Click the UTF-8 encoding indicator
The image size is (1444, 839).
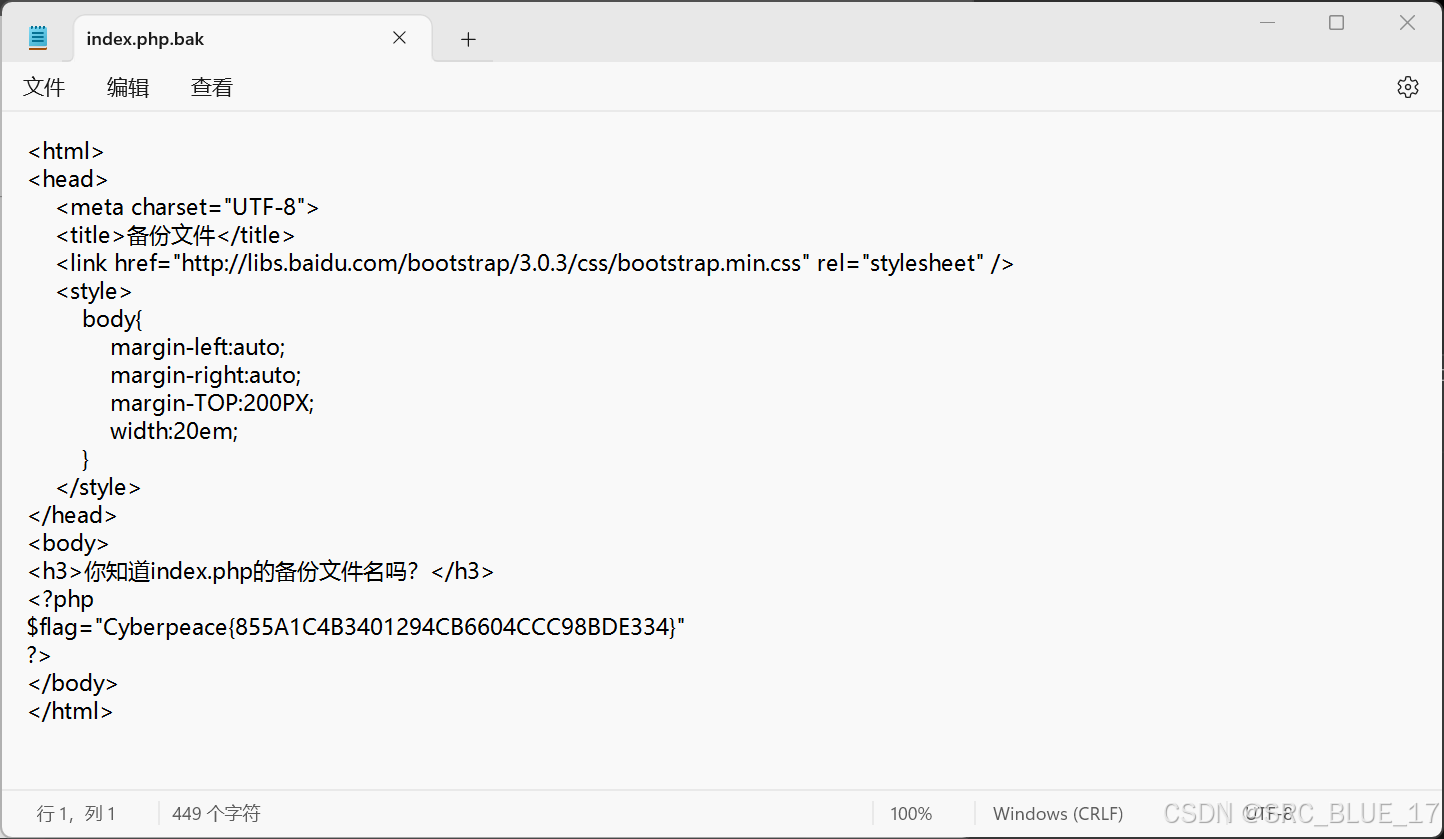tap(1268, 813)
